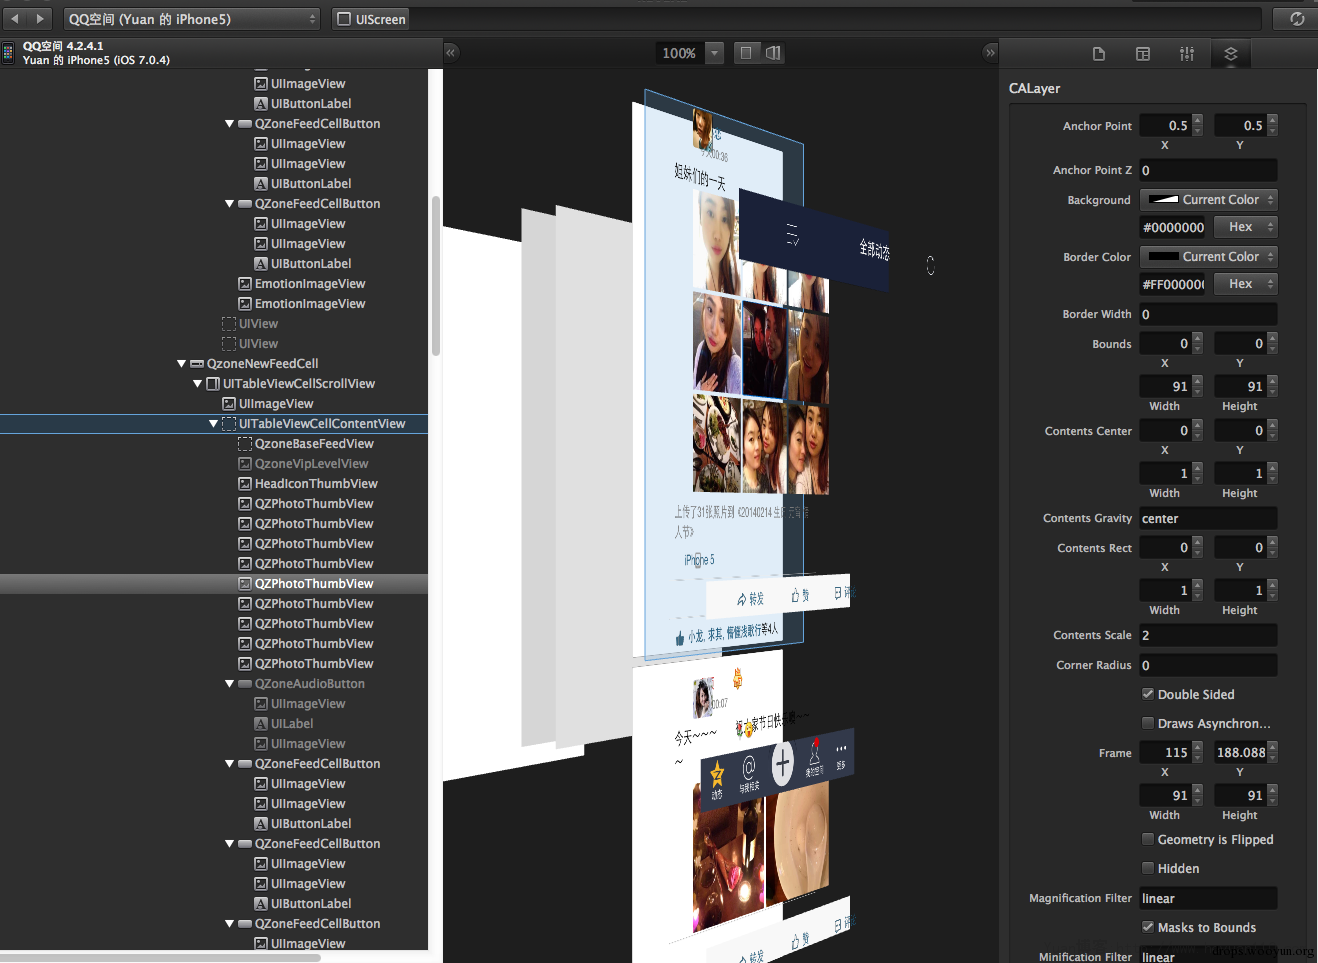Collapse the QzoneNewFeedCell tree node
This screenshot has height=963, width=1318.
tap(181, 364)
